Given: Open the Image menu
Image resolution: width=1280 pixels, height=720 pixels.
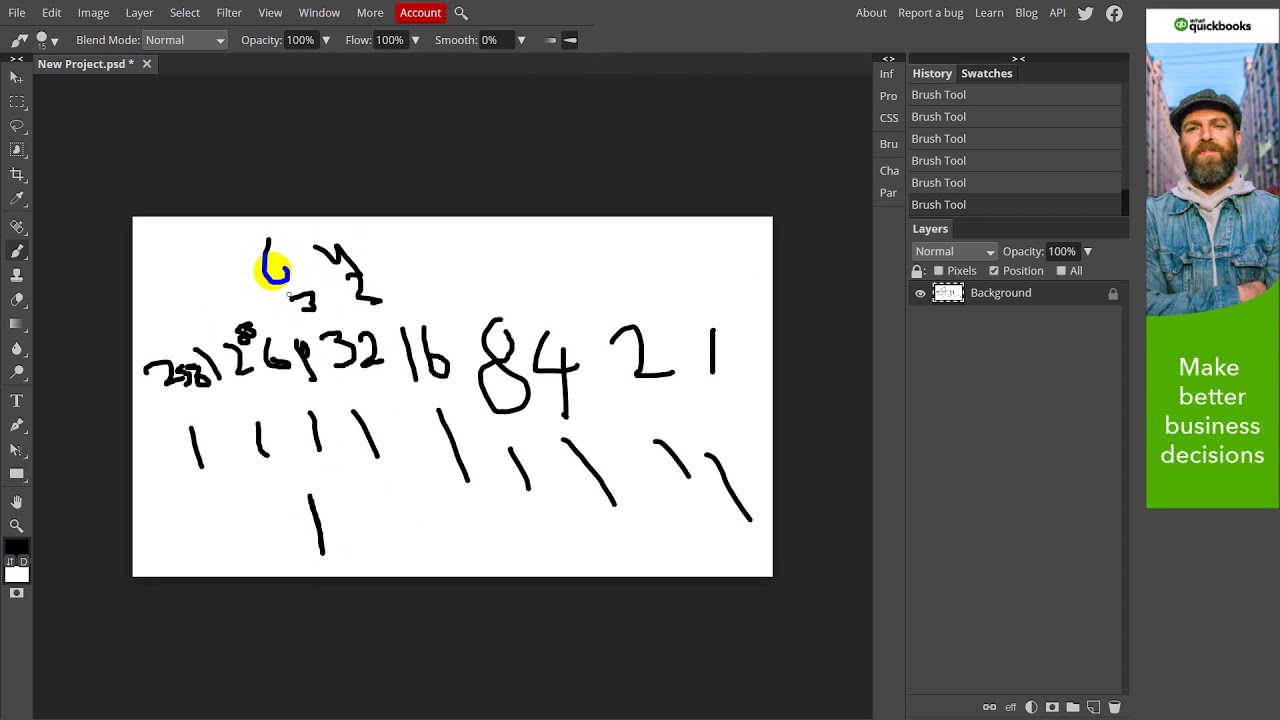Looking at the screenshot, I should (x=93, y=13).
